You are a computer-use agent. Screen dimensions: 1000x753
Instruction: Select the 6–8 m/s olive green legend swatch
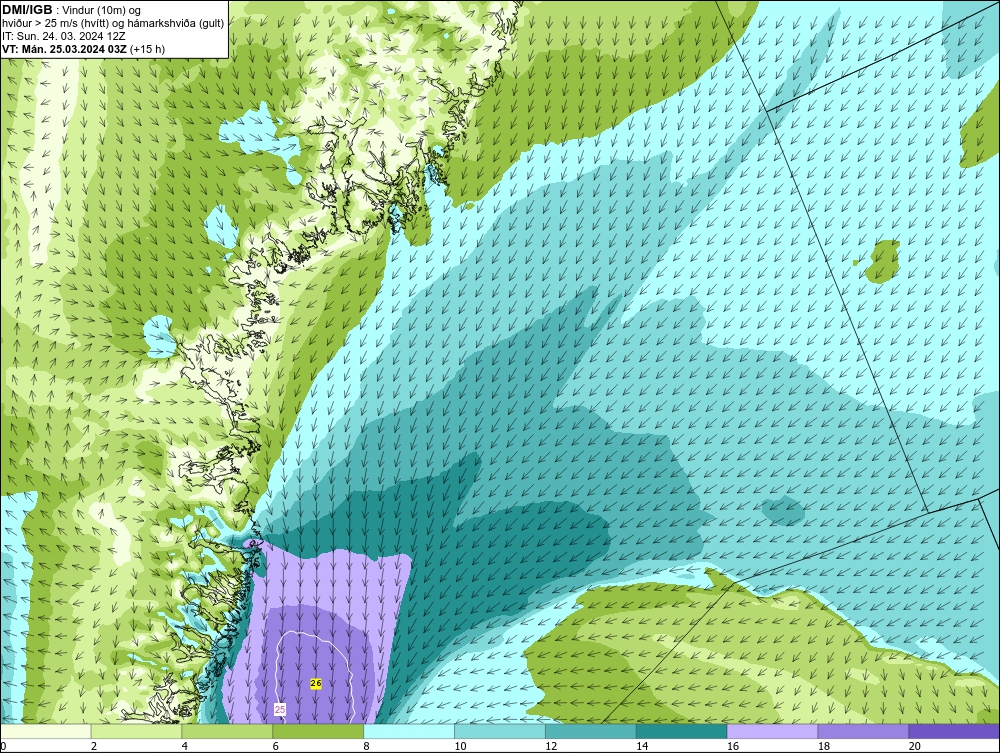pyautogui.click(x=318, y=731)
